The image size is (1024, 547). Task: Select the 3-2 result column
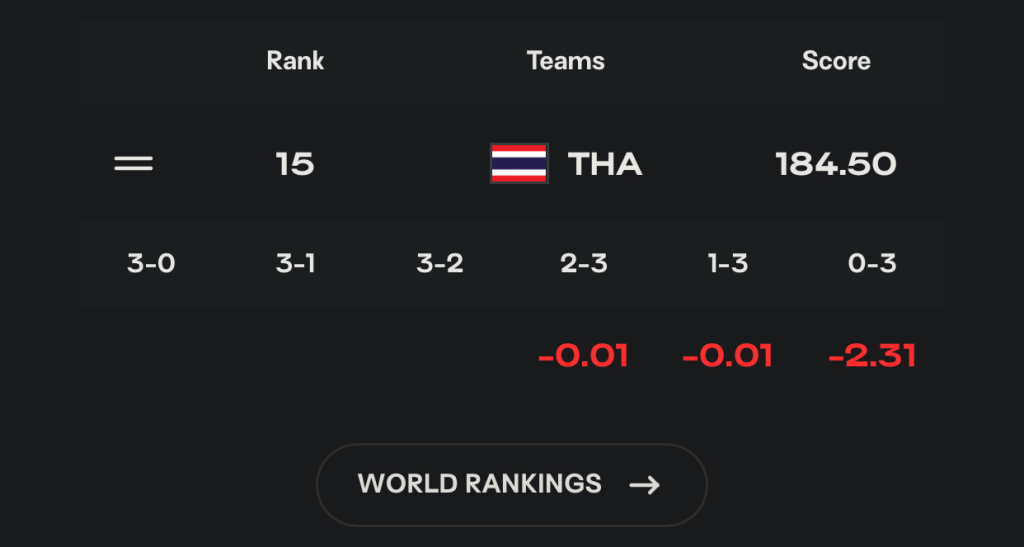coord(440,264)
